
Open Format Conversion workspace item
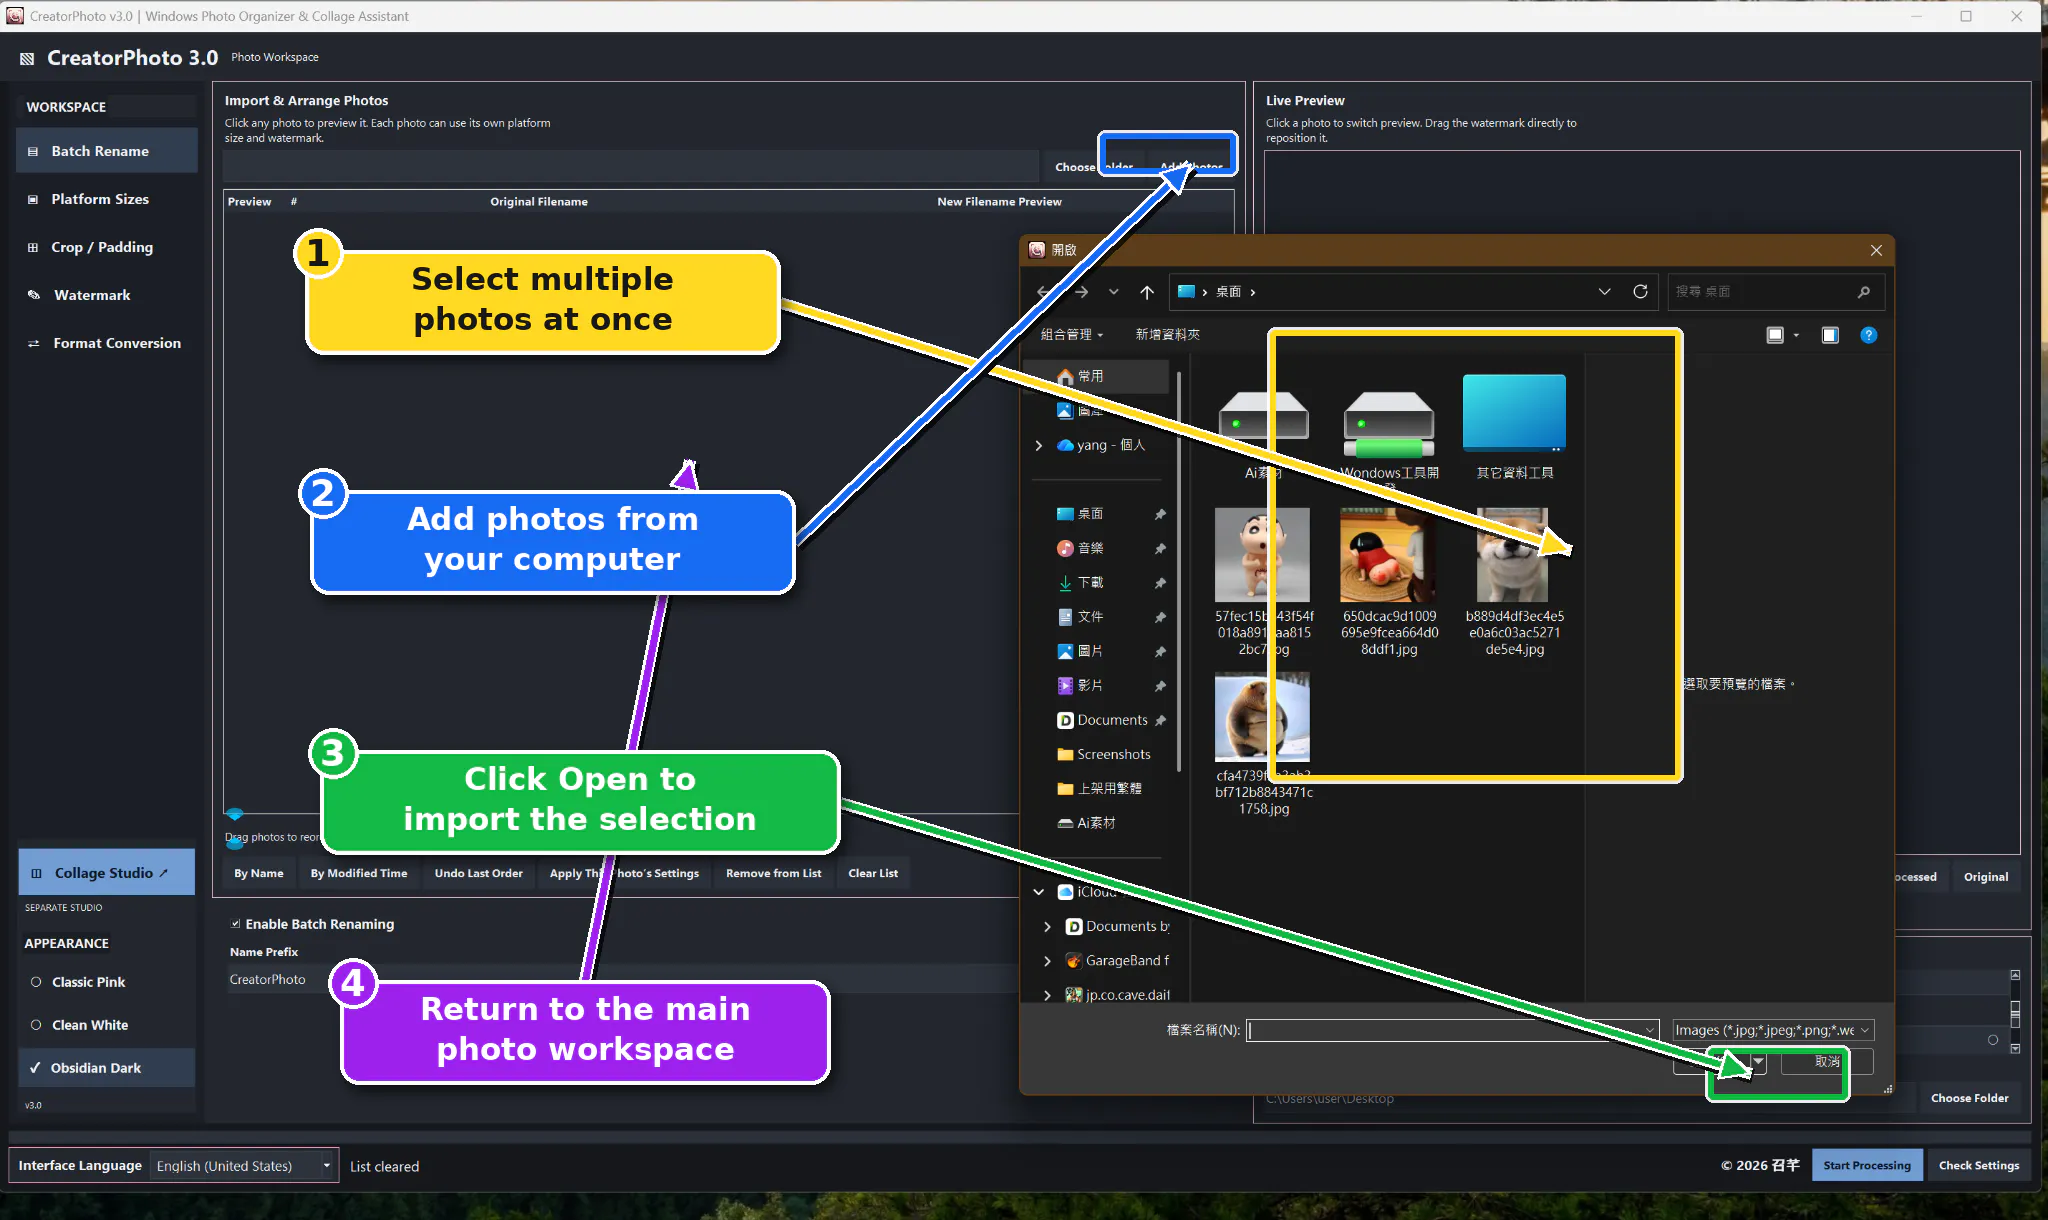pyautogui.click(x=106, y=343)
